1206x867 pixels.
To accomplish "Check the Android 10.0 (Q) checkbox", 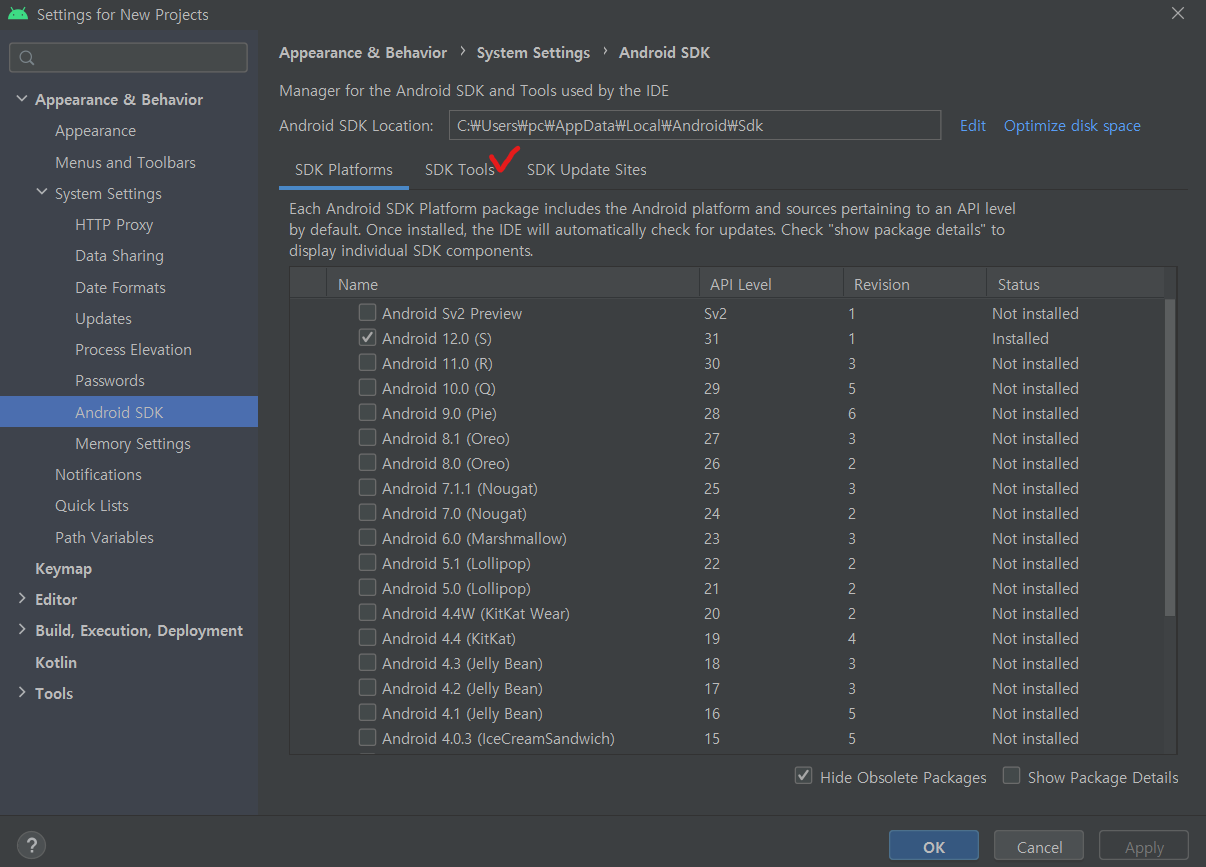I will coord(368,388).
